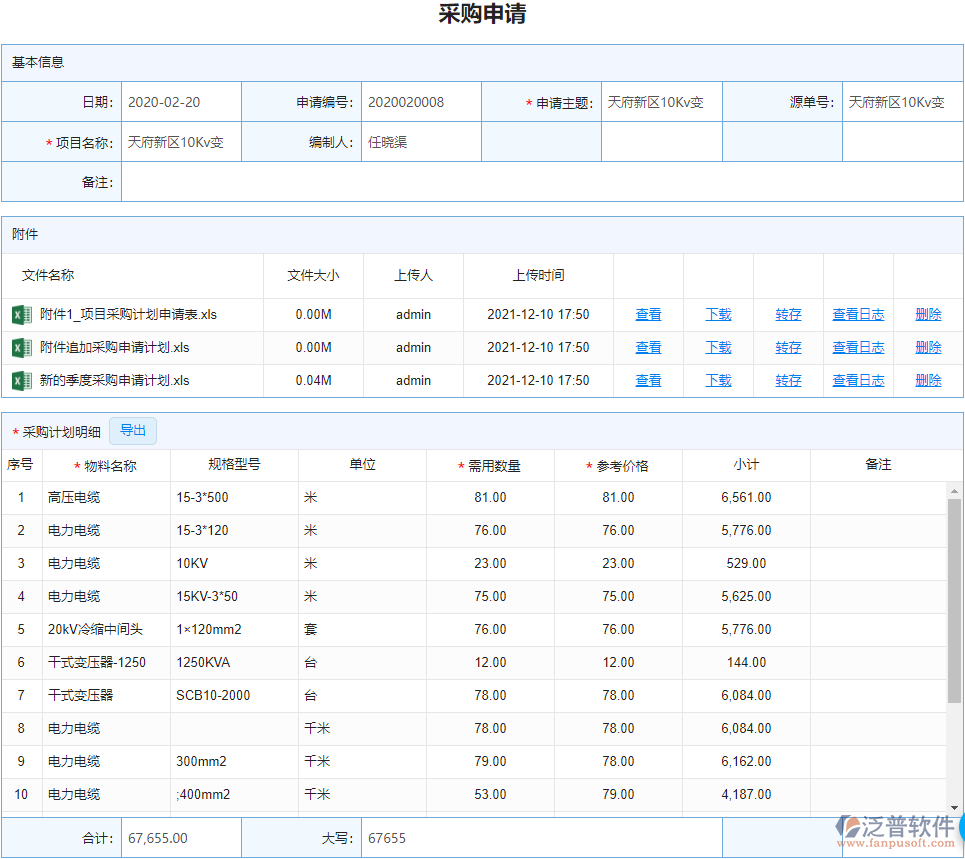
Task: Click the purchase plan table vertical scrollbar
Action: (x=955, y=600)
